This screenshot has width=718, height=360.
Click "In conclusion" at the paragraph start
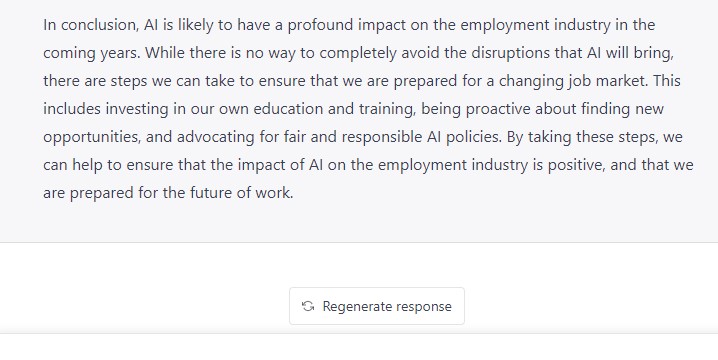[x=91, y=25]
